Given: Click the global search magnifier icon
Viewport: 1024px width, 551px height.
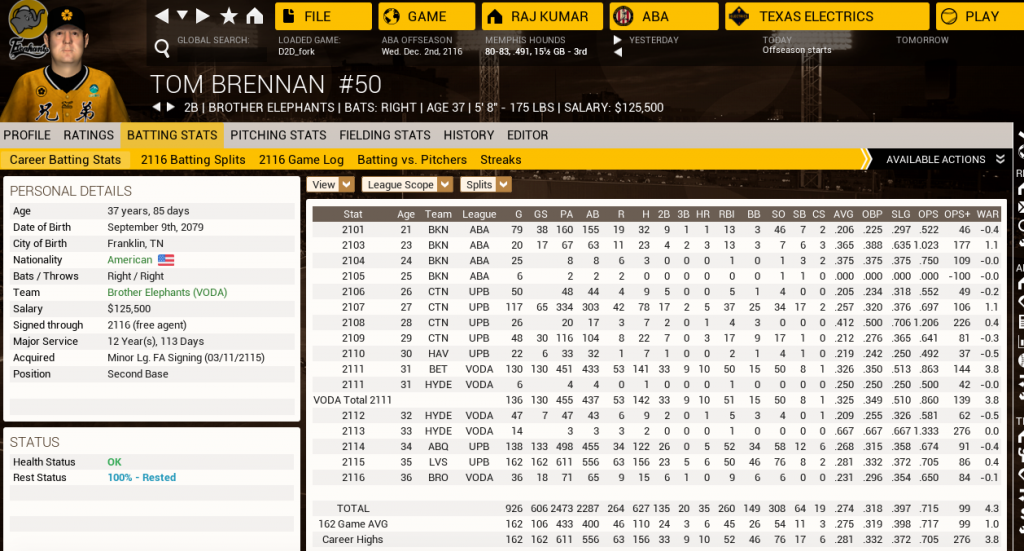Looking at the screenshot, I should 162,47.
